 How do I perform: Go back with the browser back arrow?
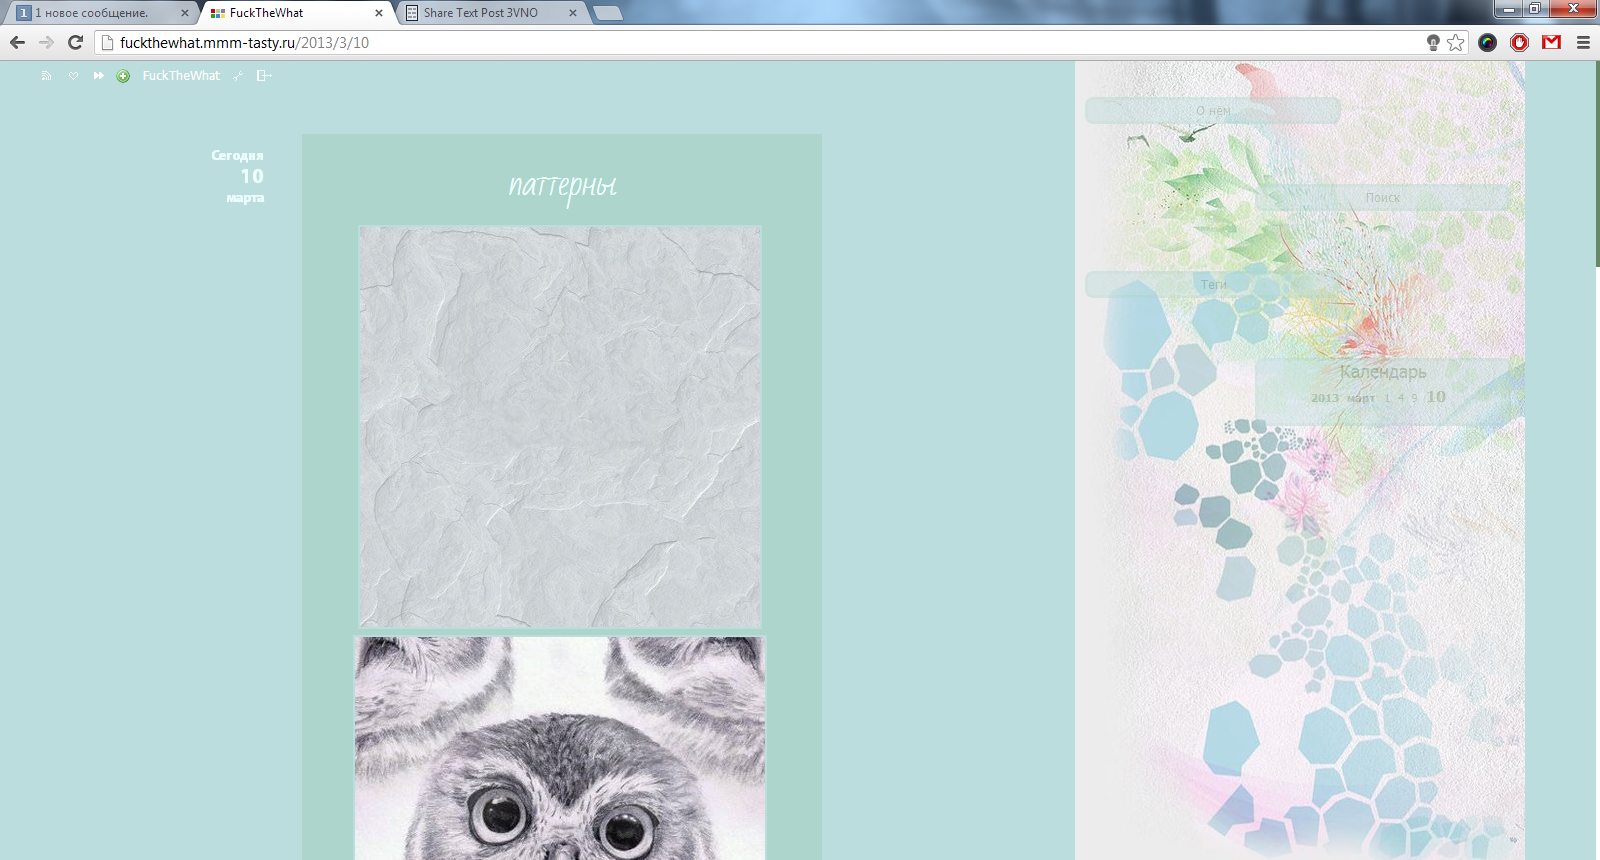[x=17, y=42]
